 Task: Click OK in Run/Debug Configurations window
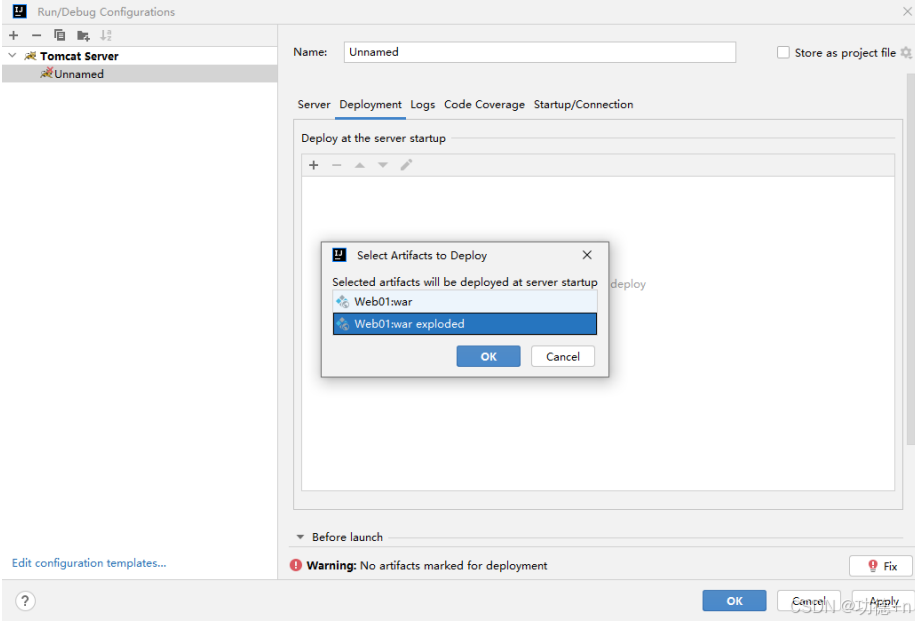click(x=734, y=600)
